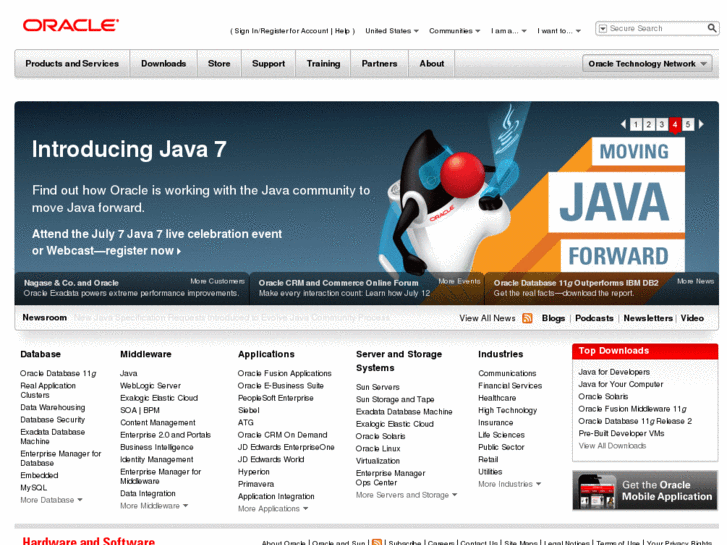Open Products and Services menu
727x545 pixels.
pyautogui.click(x=72, y=64)
